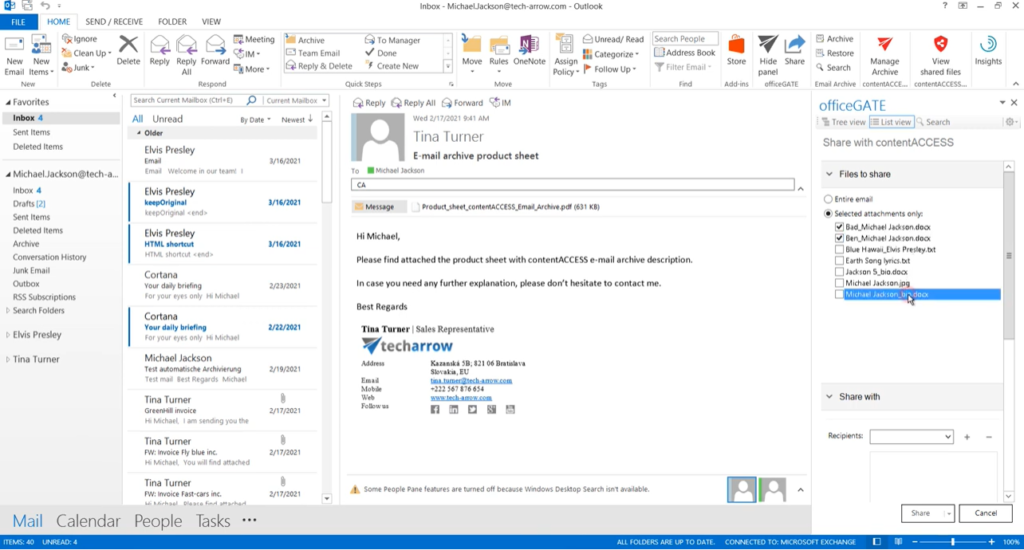The image size is (1024, 550).
Task: Select the Entire email radio button
Action: pos(828,199)
